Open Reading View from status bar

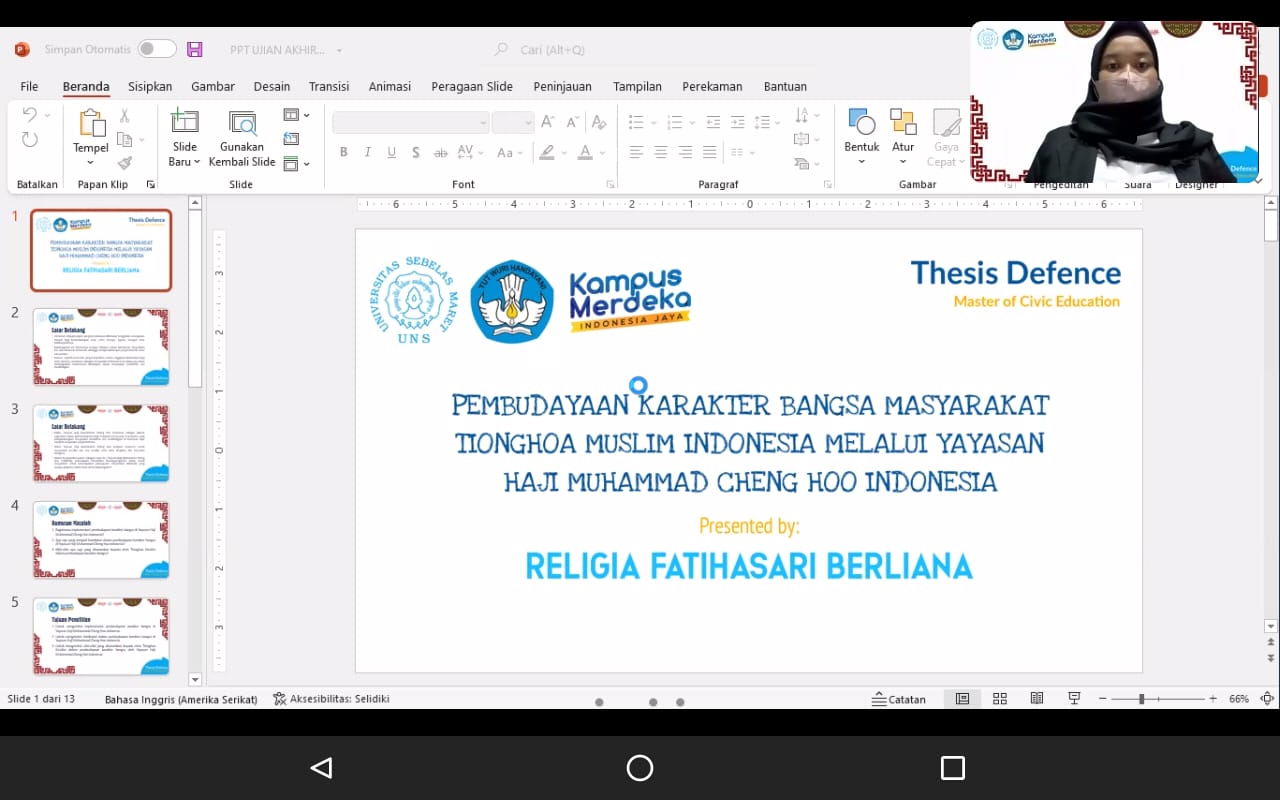click(x=1037, y=699)
